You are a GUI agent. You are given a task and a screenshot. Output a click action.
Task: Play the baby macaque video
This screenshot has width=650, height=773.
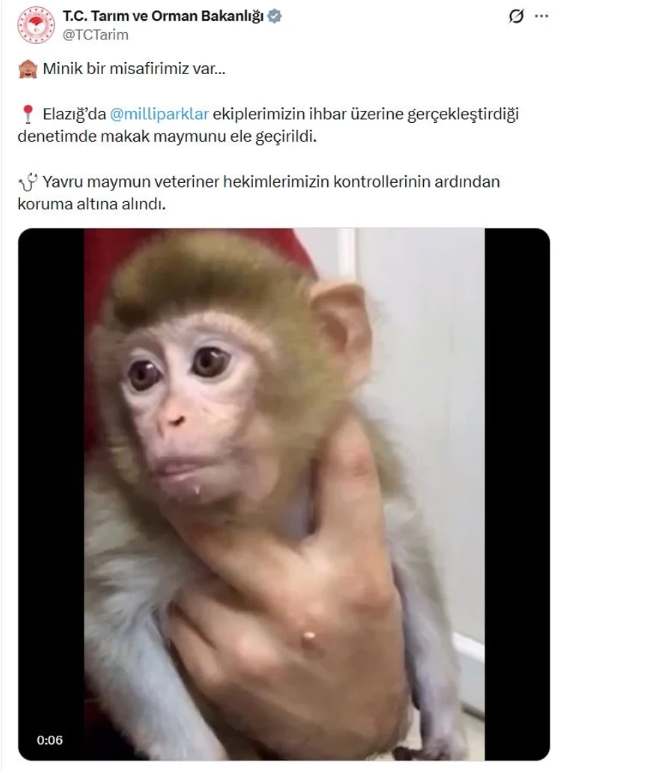pos(284,494)
